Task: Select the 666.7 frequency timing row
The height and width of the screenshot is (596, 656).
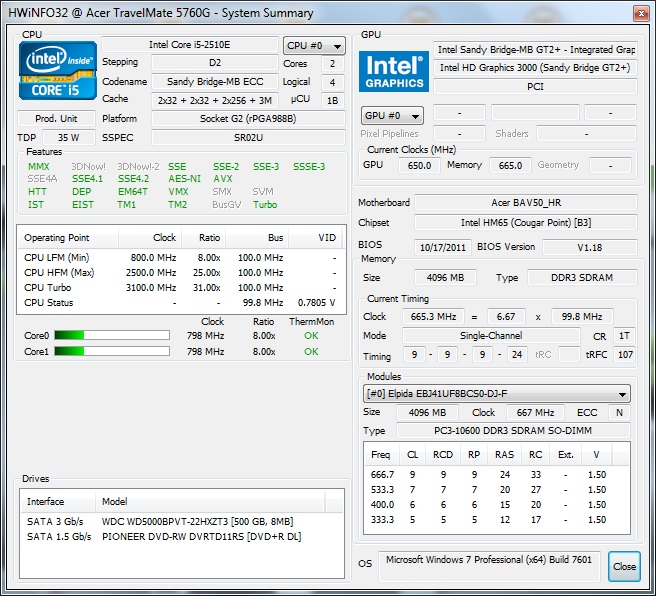Action: click(497, 475)
